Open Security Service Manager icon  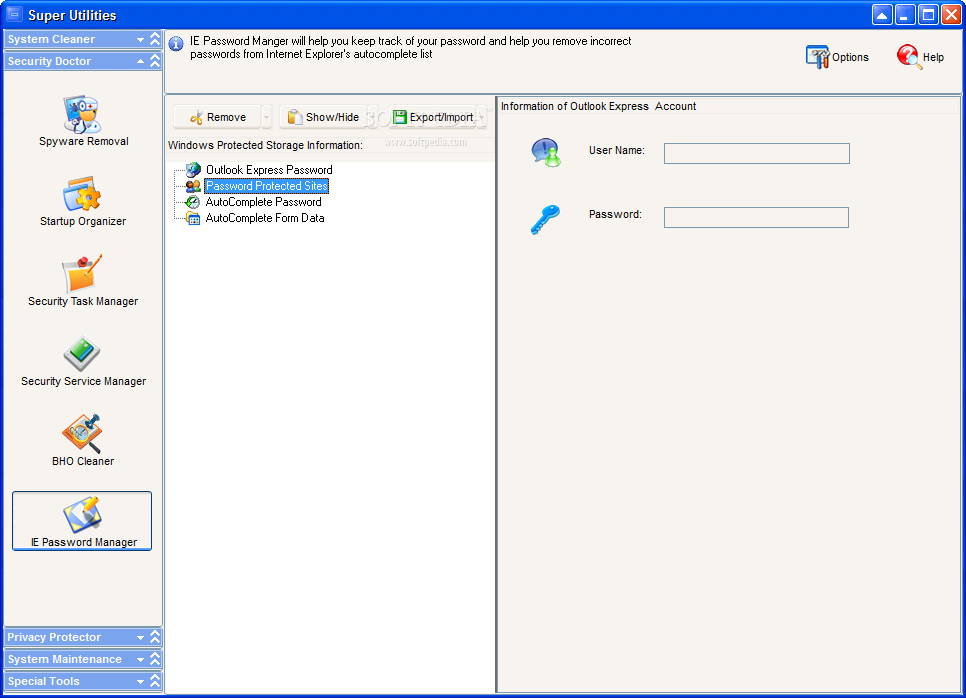coord(82,354)
